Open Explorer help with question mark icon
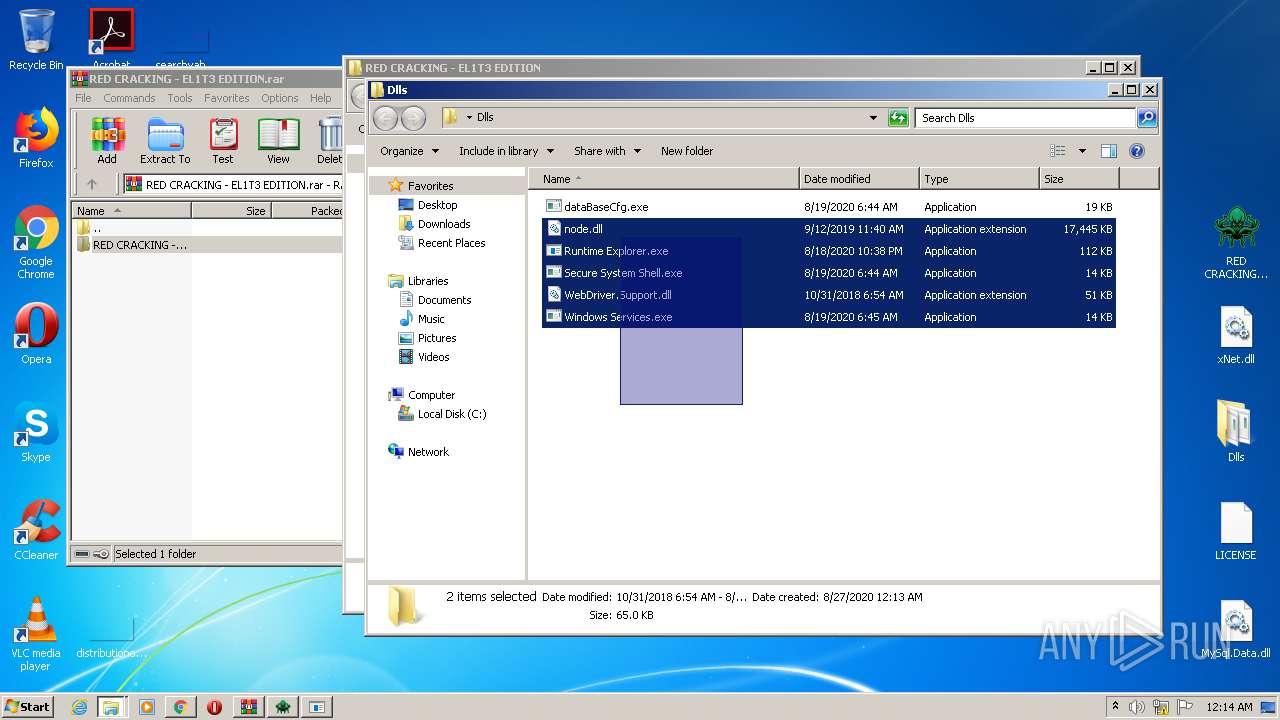 click(x=1137, y=151)
